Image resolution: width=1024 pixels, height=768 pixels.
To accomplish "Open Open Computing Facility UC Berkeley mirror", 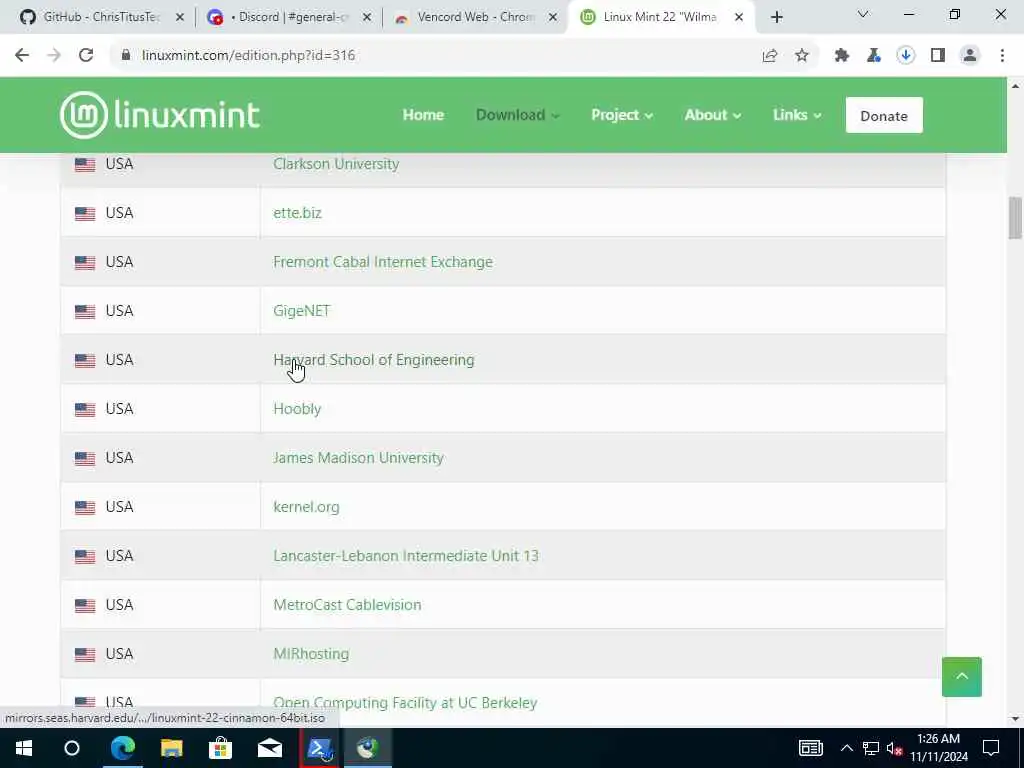I will pos(405,703).
